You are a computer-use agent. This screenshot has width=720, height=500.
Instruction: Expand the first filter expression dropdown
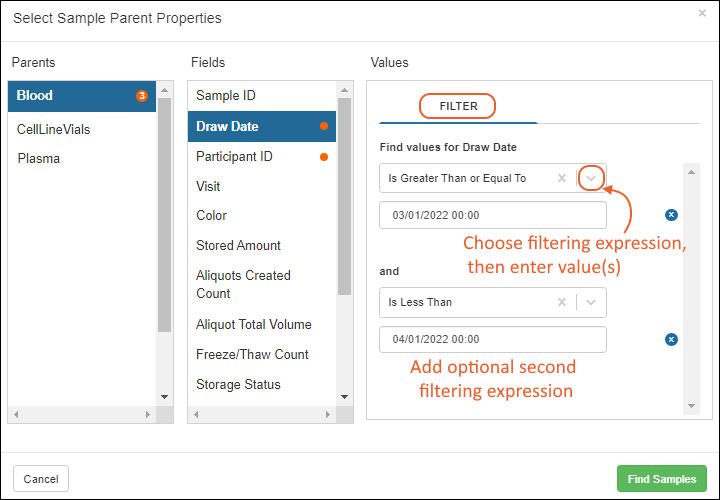592,178
